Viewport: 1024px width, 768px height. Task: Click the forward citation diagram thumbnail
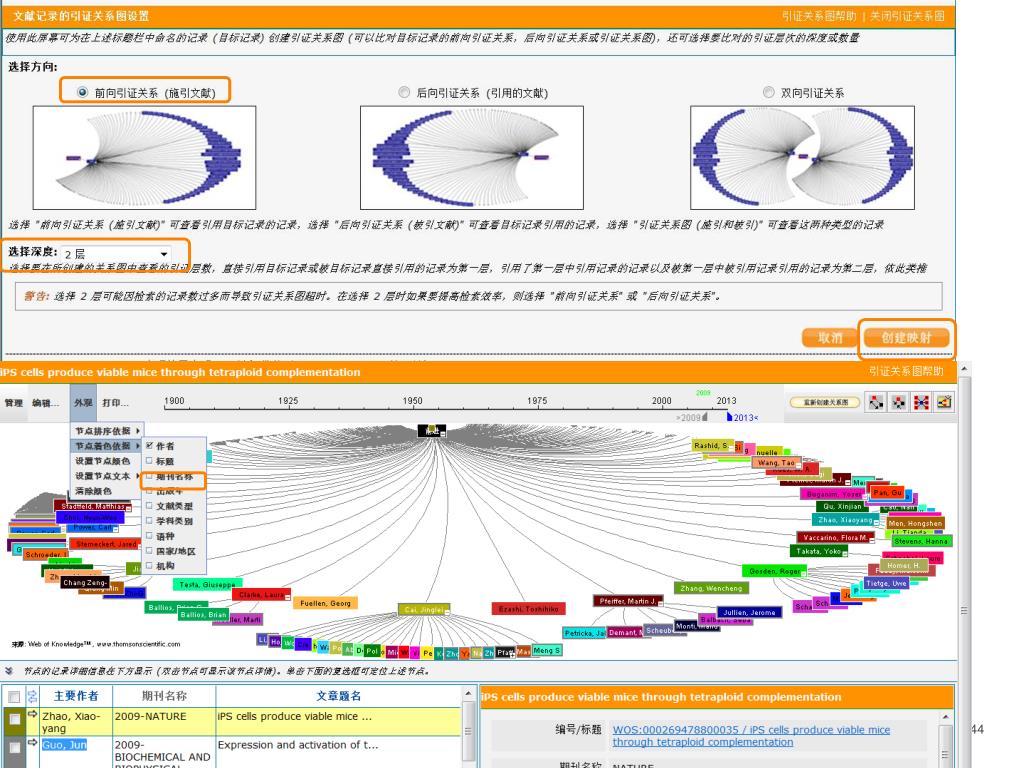pos(144,157)
